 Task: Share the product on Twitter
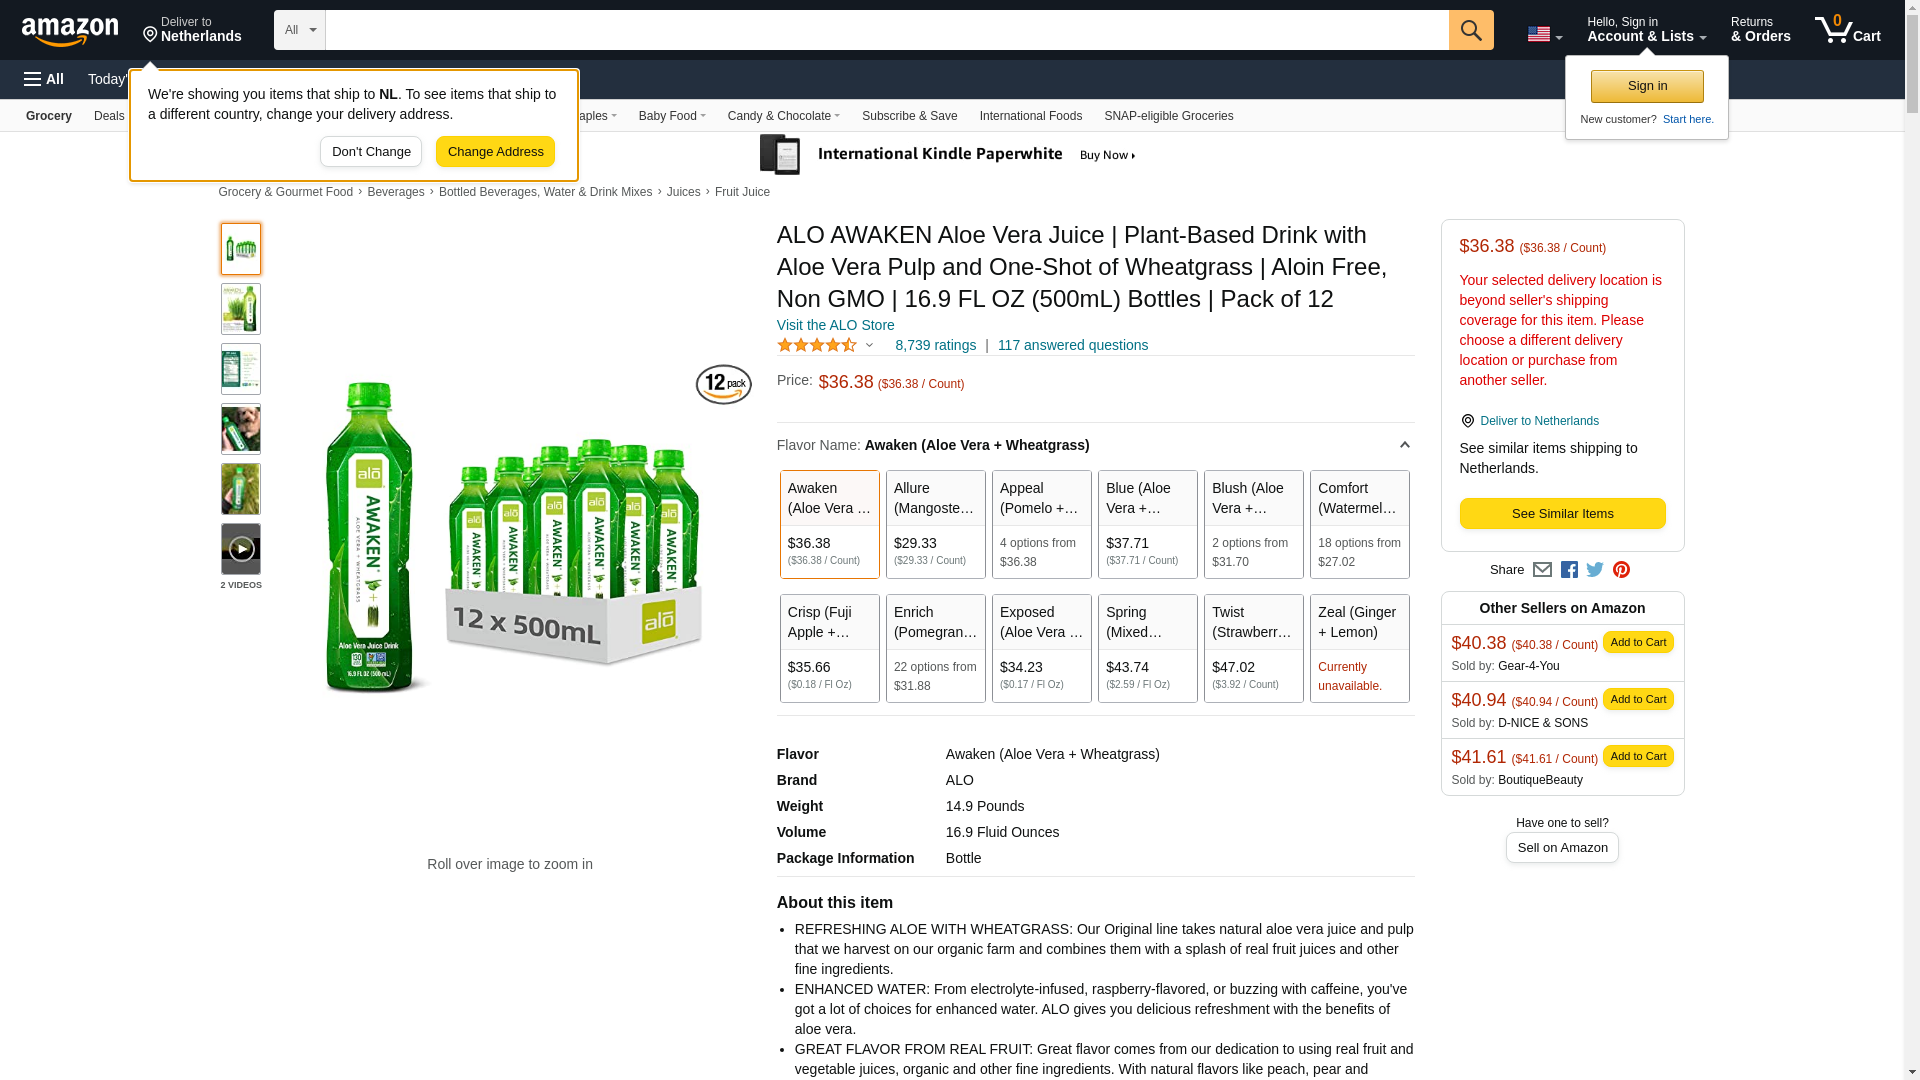(x=1595, y=570)
